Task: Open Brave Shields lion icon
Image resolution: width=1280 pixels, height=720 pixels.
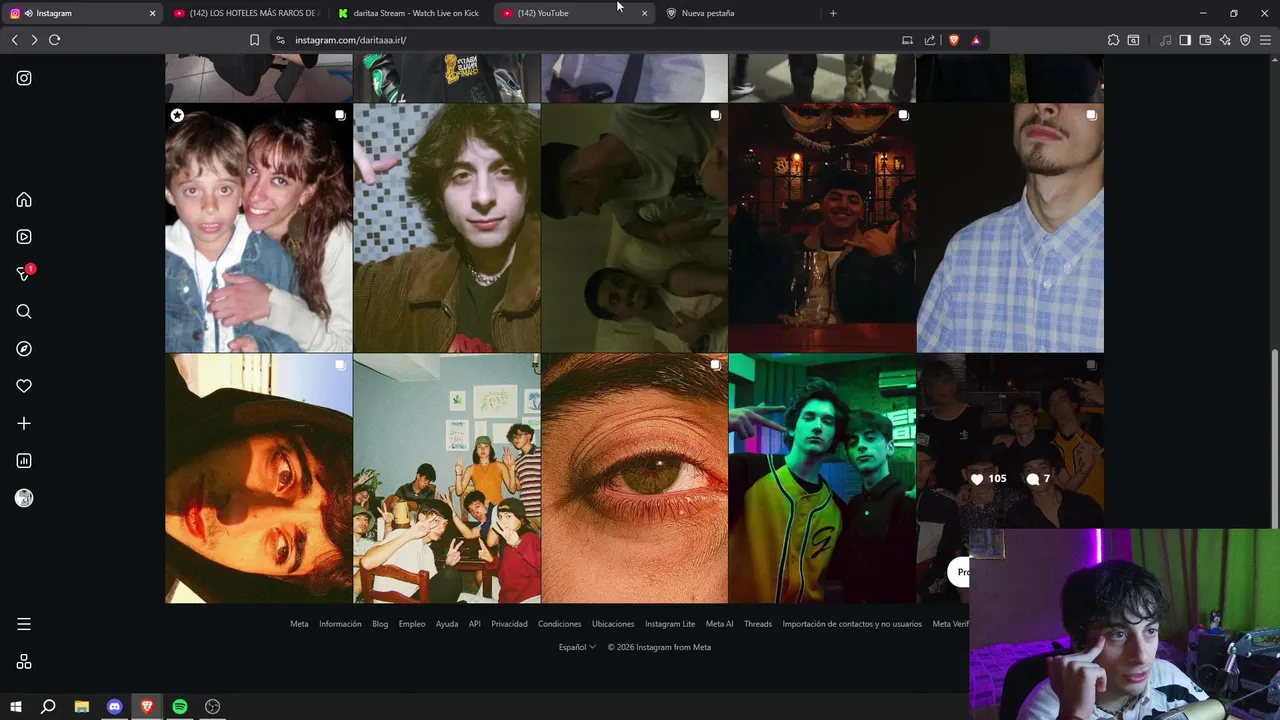Action: pos(953,40)
